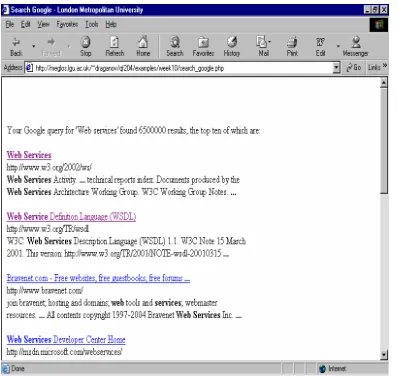The width and height of the screenshot is (398, 376).
Task: Click the http://msdn.microsoft.com/webservices/ URL text
Action: pyautogui.click(x=65, y=352)
